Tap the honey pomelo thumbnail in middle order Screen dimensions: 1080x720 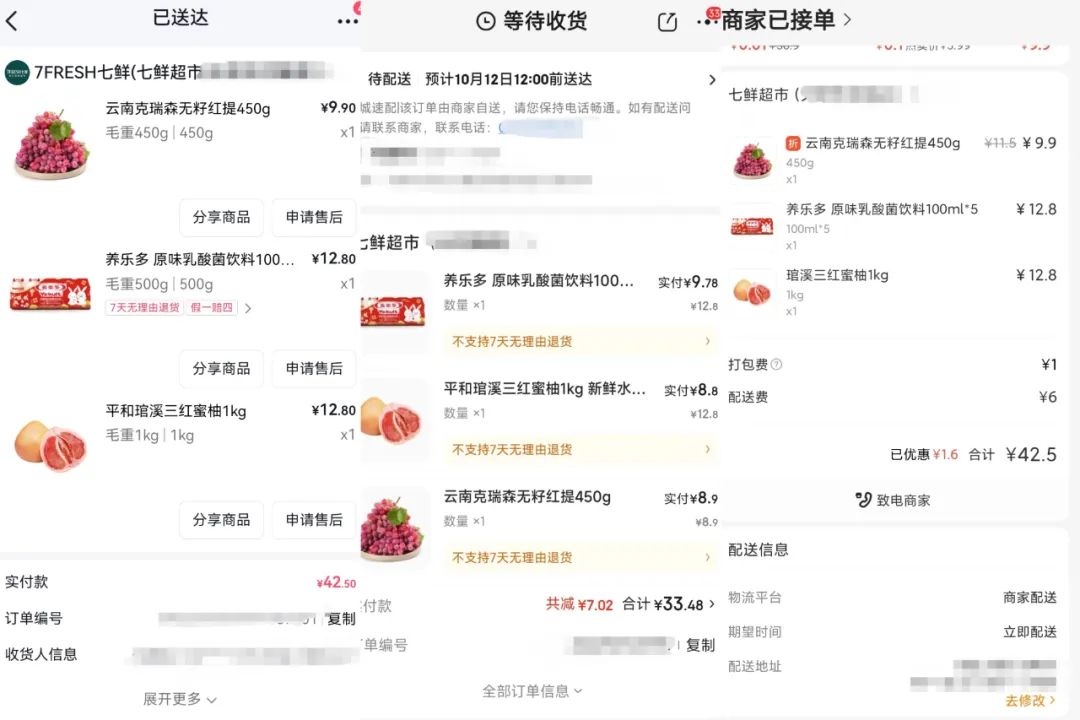(x=393, y=420)
